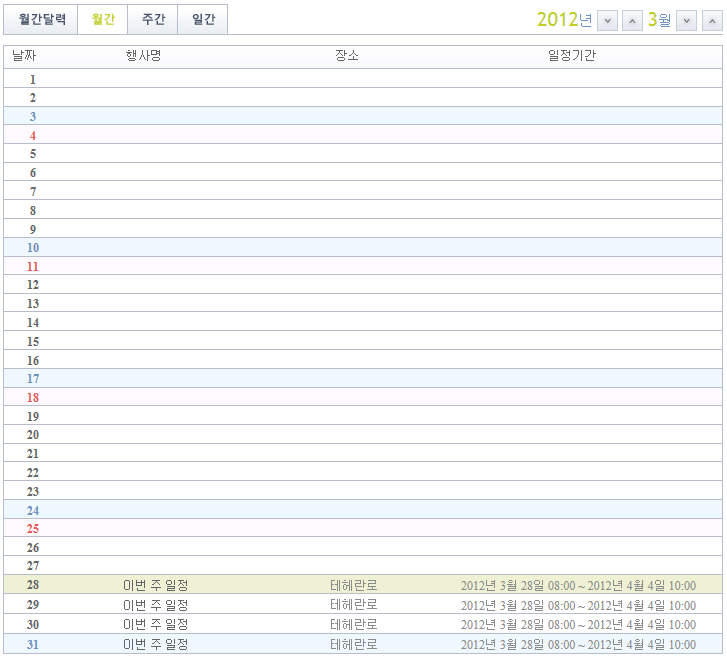Image resolution: width=727 pixels, height=658 pixels.
Task: Switch to the 주간 weekly tab
Action: (x=153, y=19)
